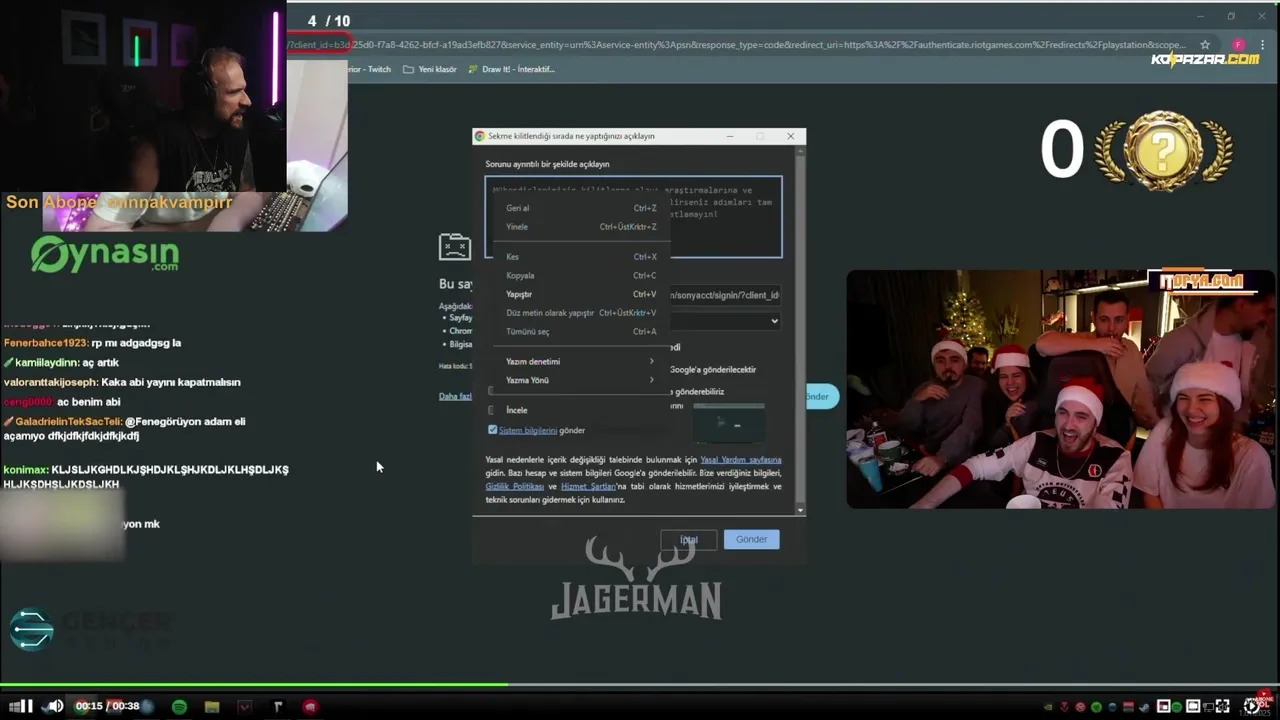This screenshot has height=720, width=1280.
Task: Click İncele in the context menu
Action: [x=580, y=410]
